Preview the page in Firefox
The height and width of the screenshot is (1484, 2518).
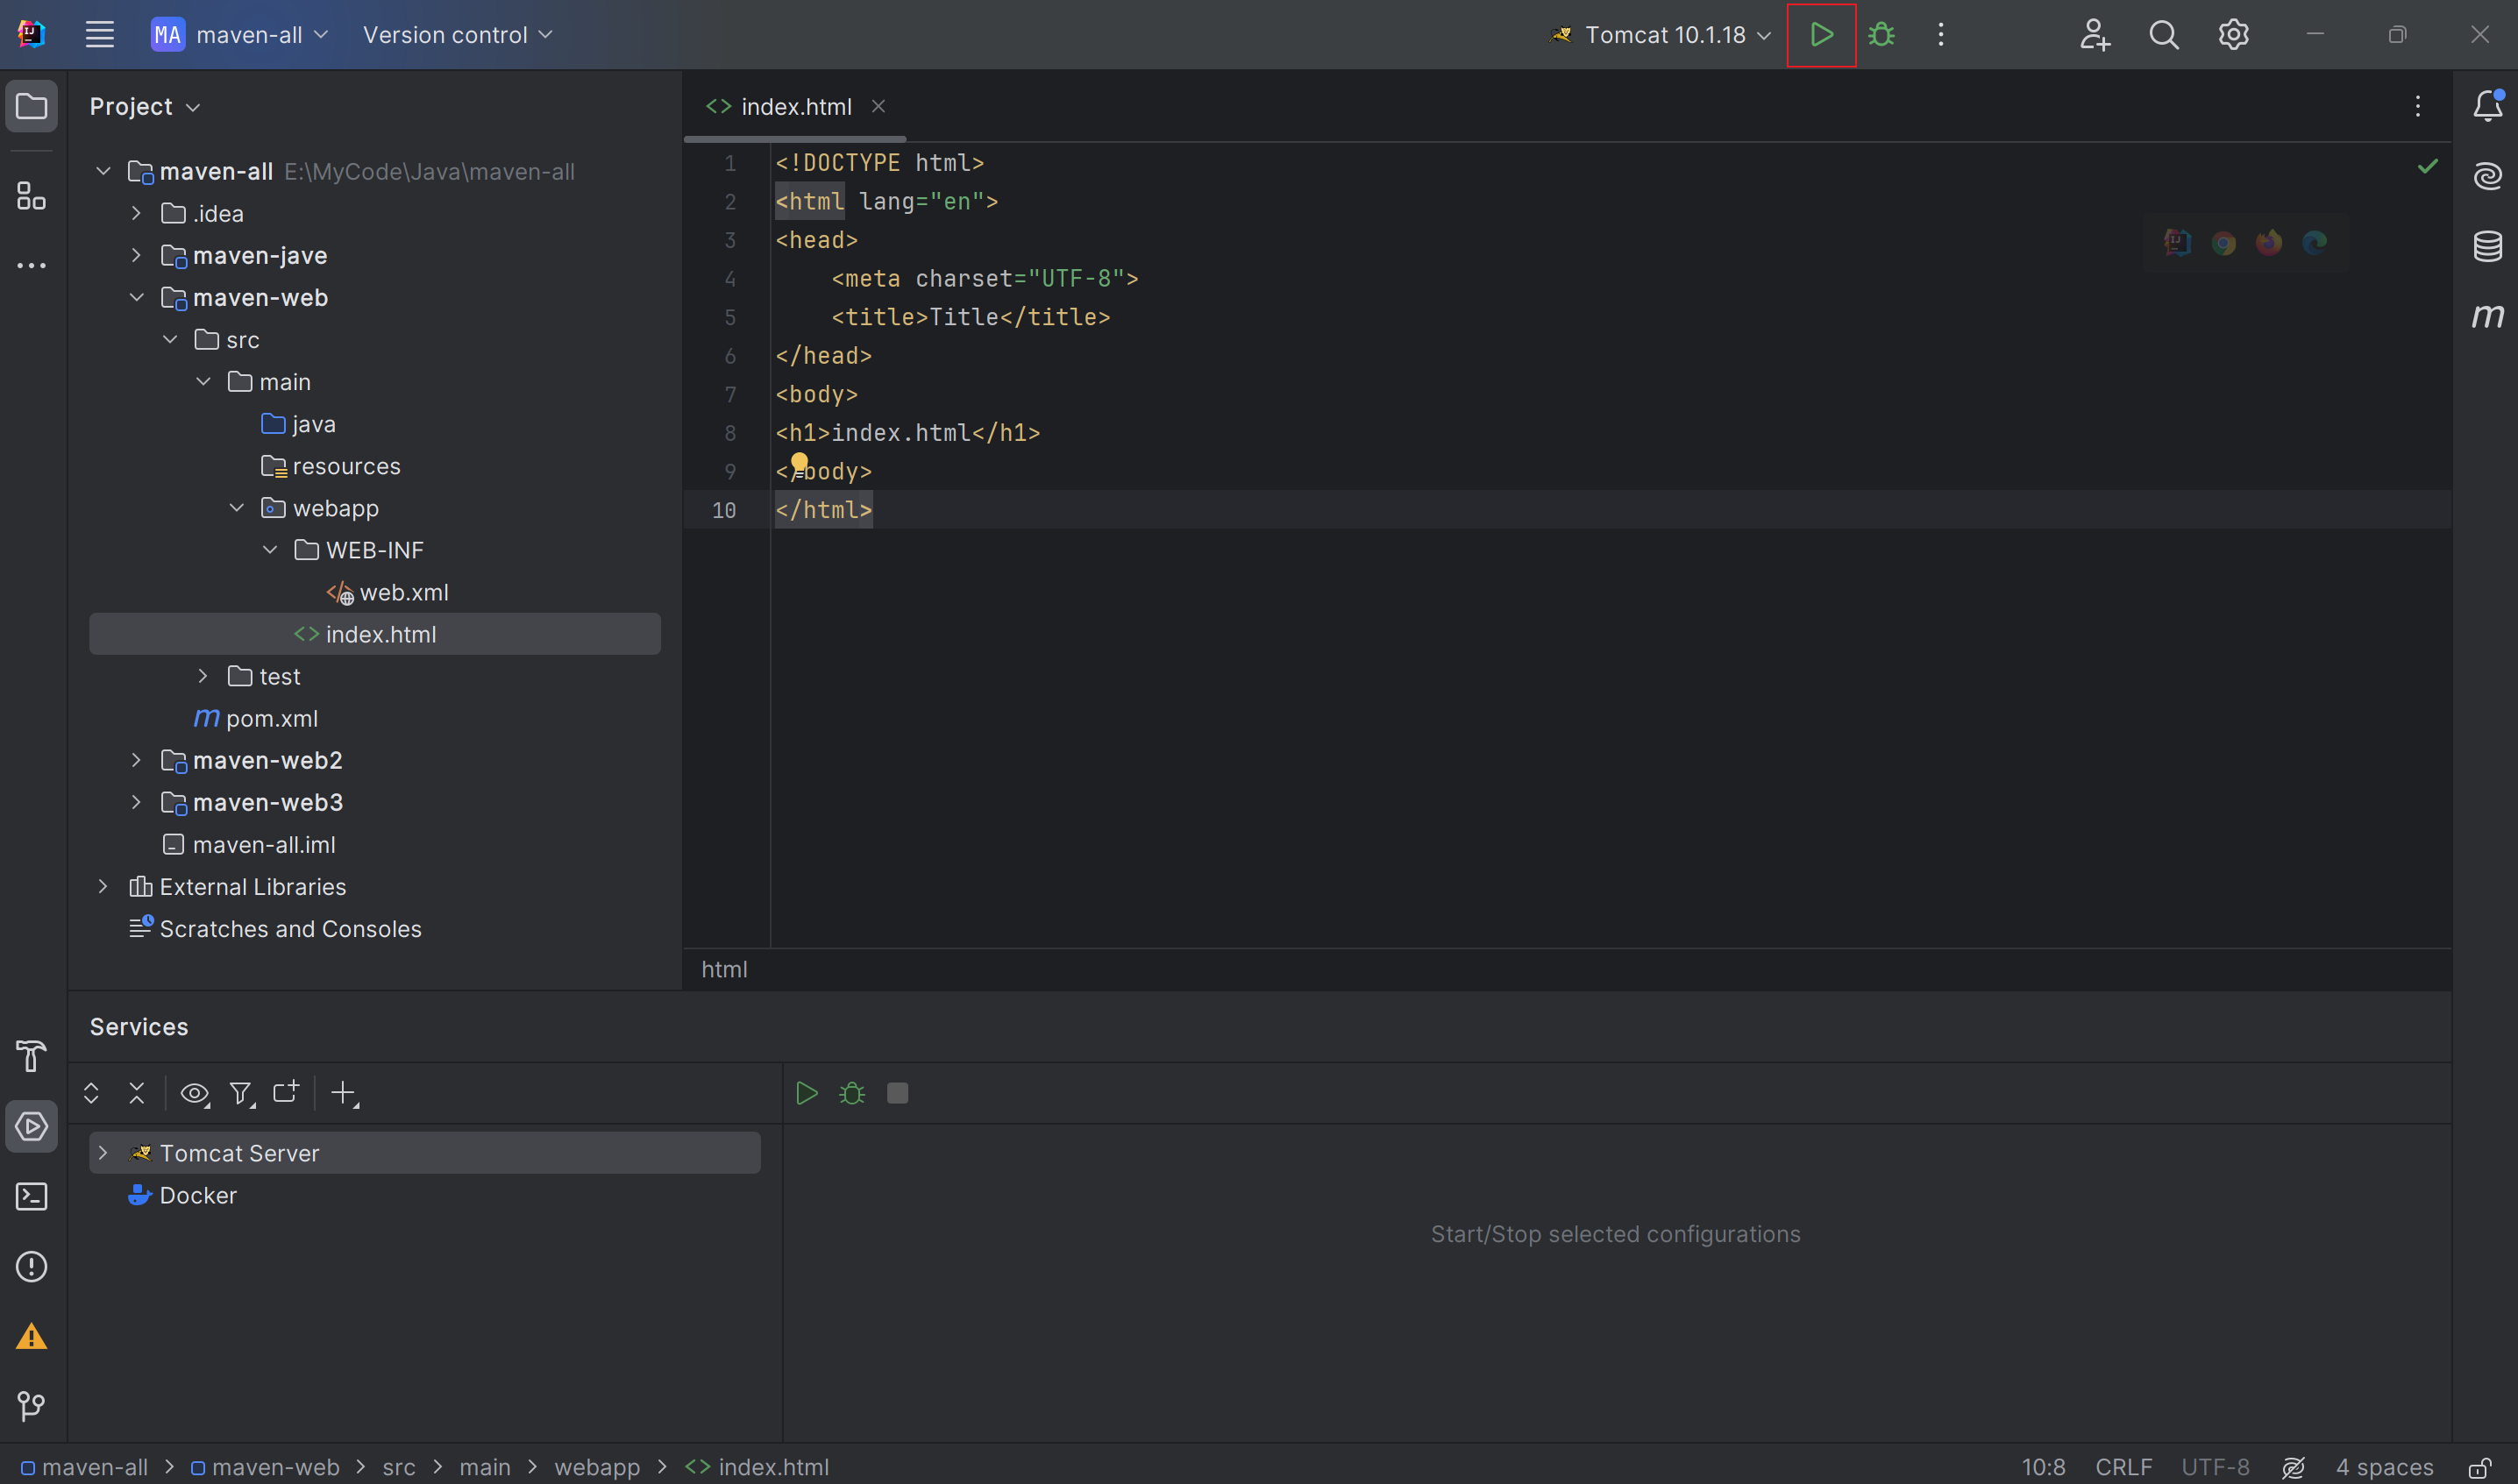tap(2269, 243)
